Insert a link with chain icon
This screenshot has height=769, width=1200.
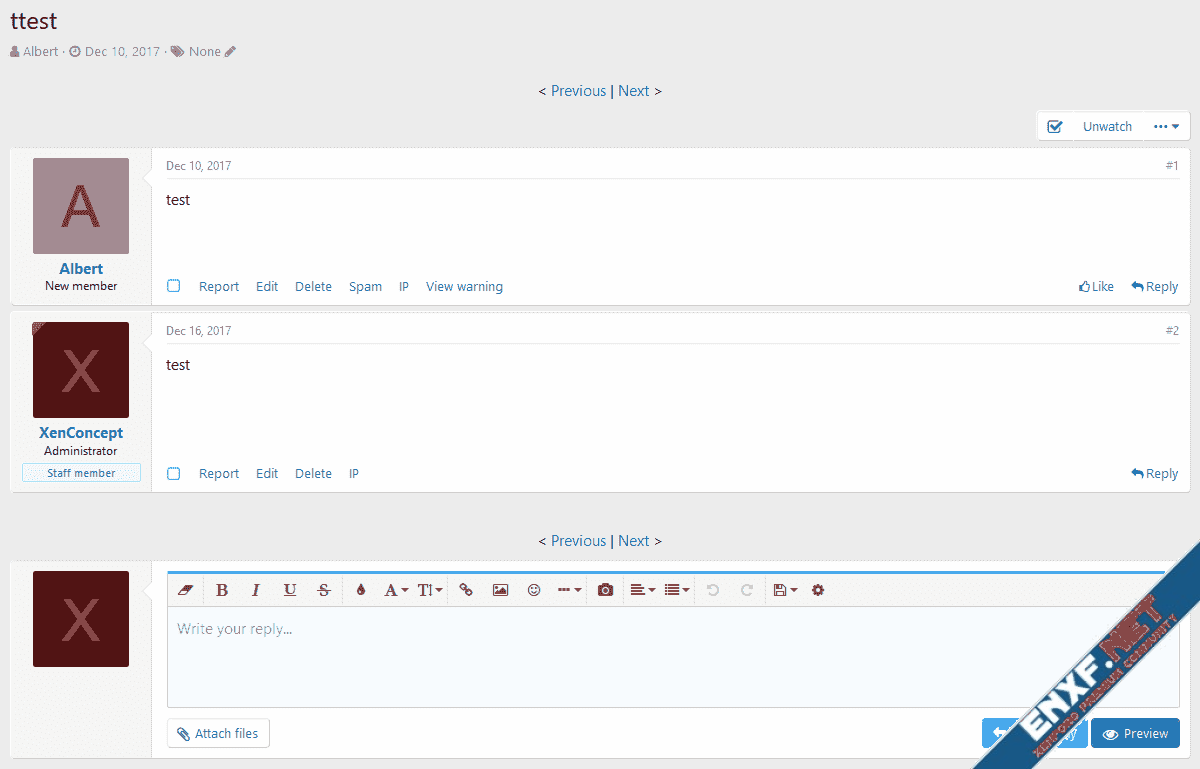466,590
